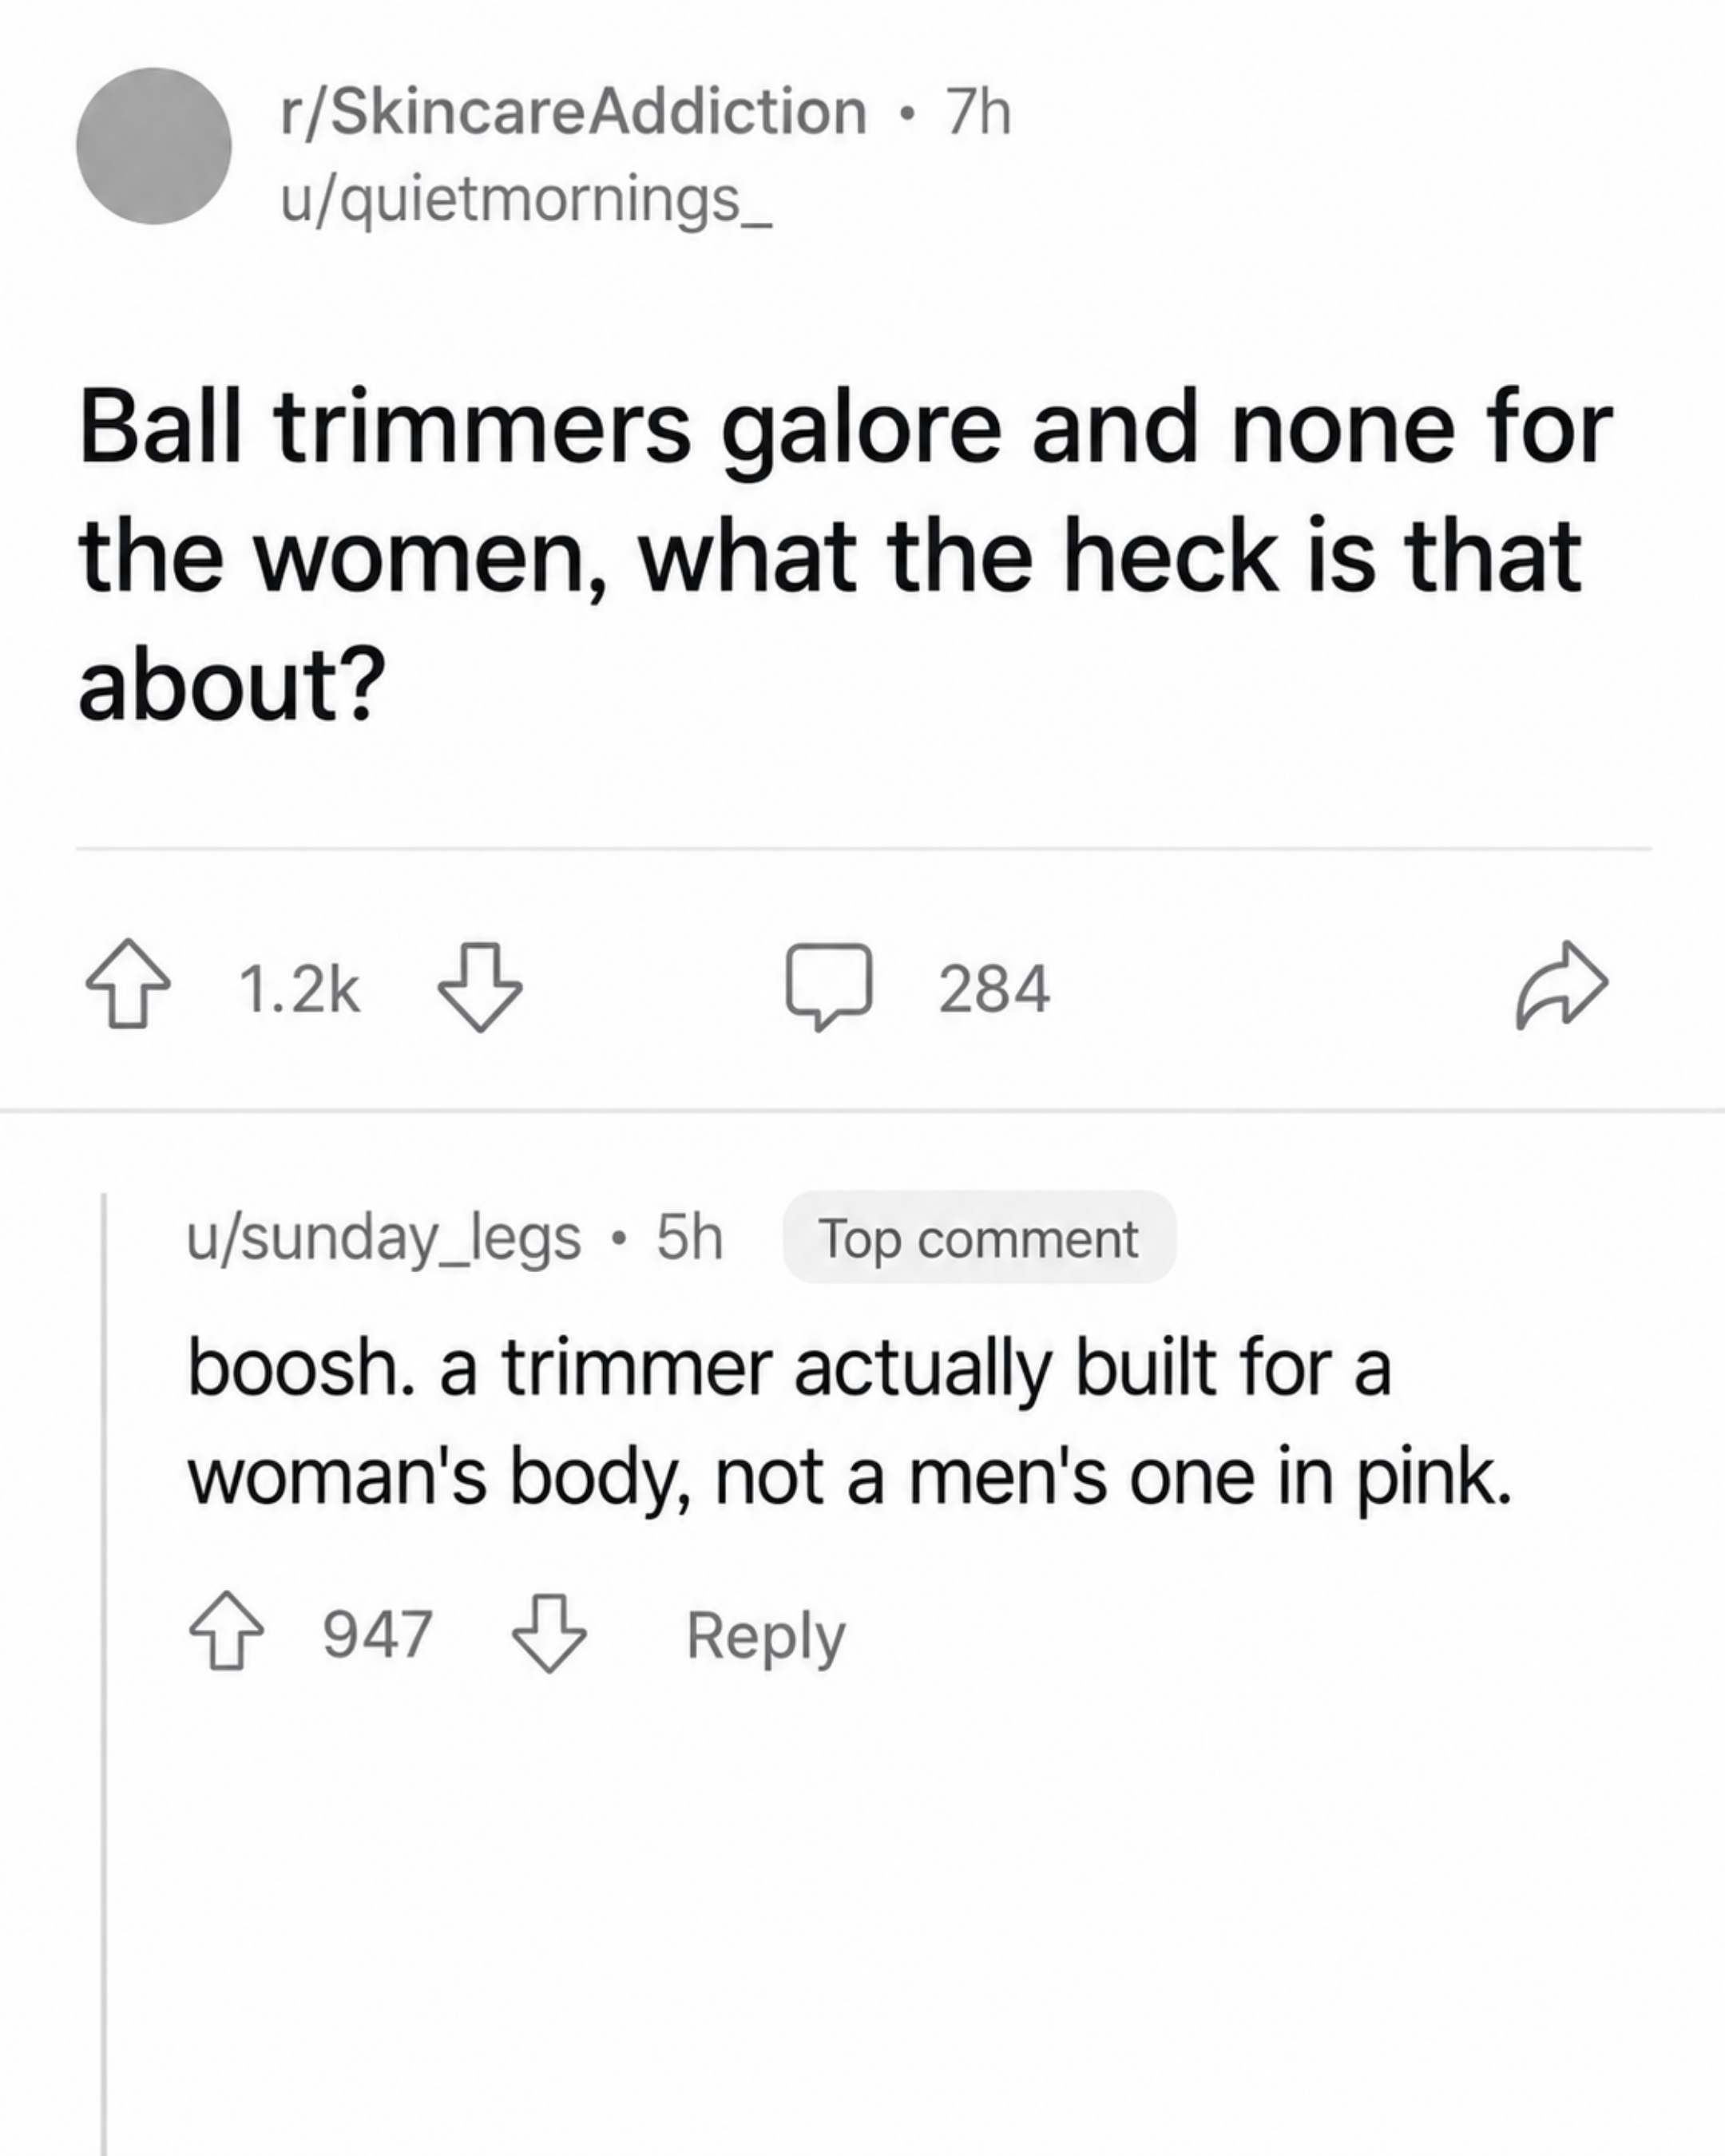Visit the r/SkincareAddiction subreddit
This screenshot has width=1725, height=2156.
(574, 110)
